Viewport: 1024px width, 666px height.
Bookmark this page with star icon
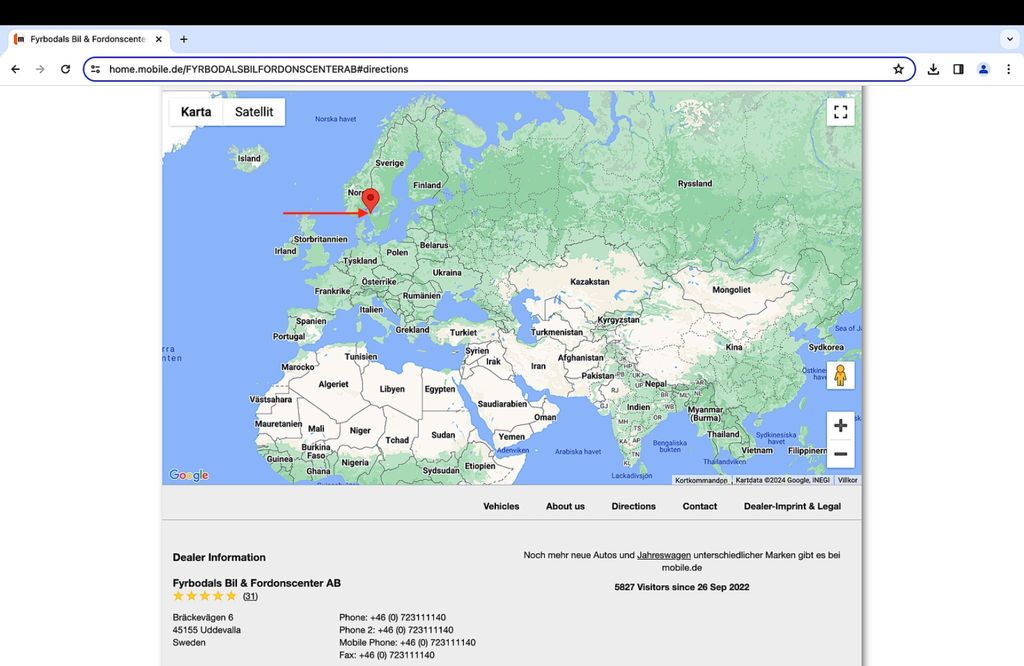(x=898, y=69)
